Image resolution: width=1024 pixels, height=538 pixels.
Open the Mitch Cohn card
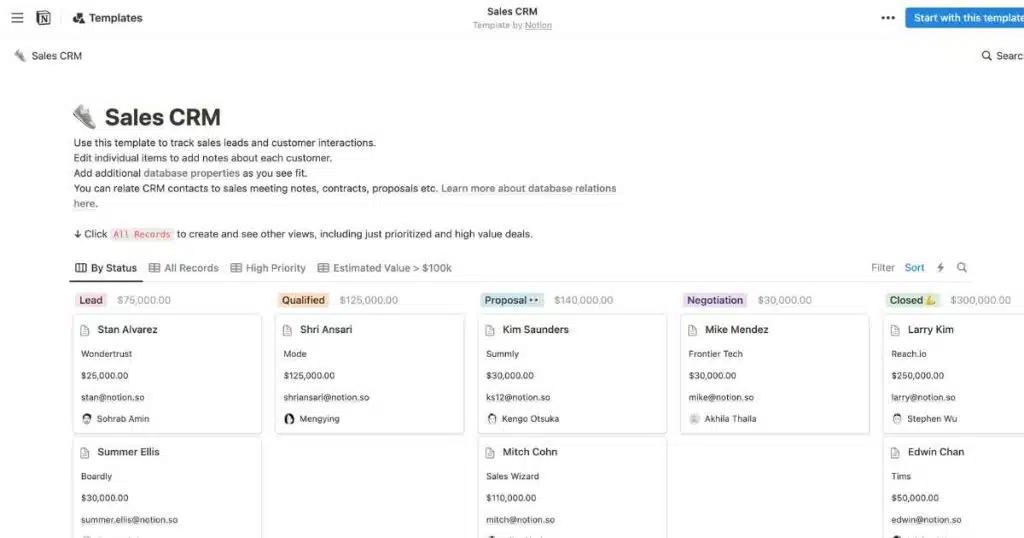(572, 488)
